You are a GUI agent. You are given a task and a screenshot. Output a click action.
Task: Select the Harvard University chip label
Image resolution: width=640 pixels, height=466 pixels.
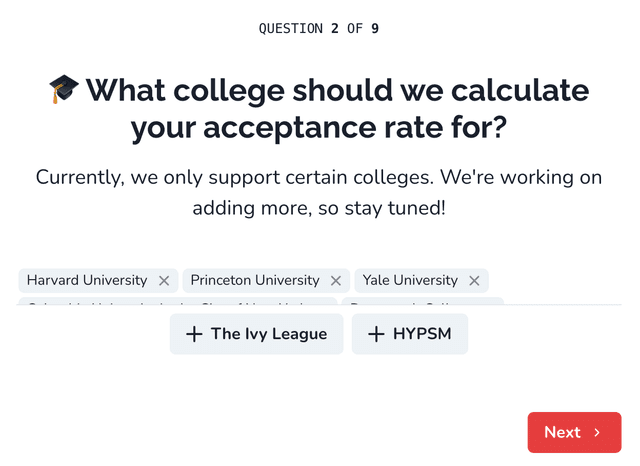[87, 280]
